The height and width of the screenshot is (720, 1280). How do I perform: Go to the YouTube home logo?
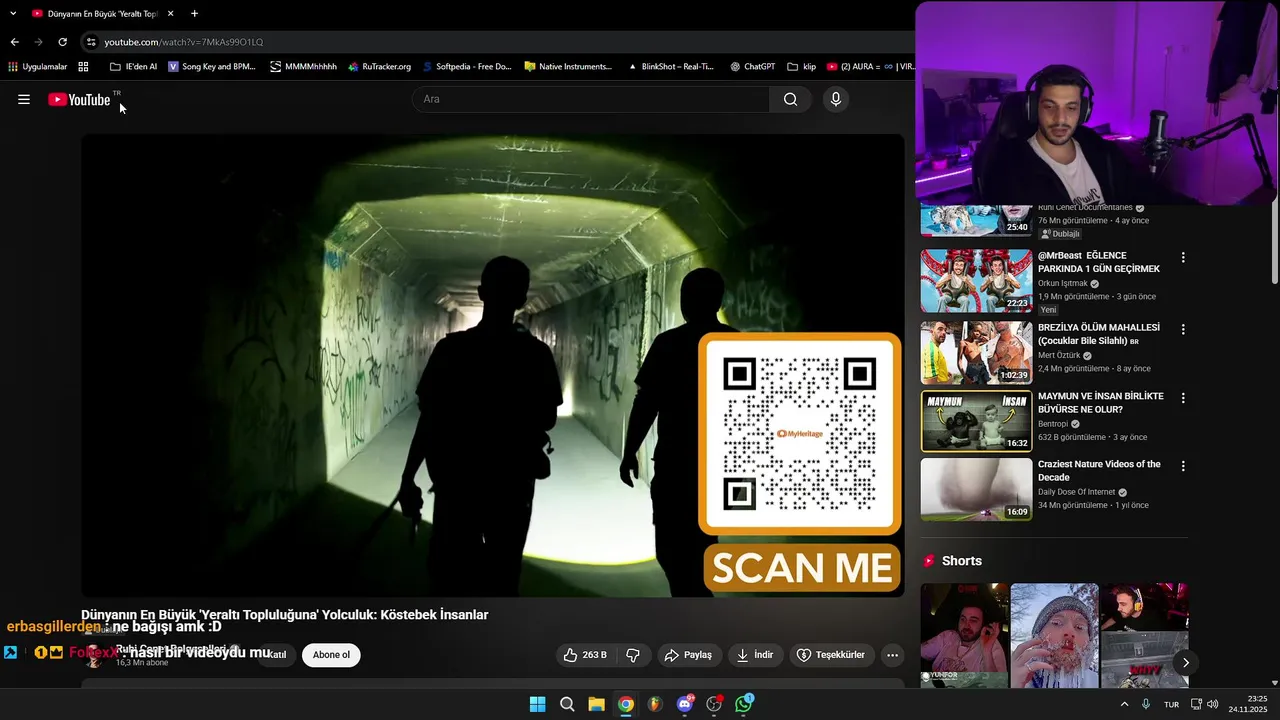[79, 99]
